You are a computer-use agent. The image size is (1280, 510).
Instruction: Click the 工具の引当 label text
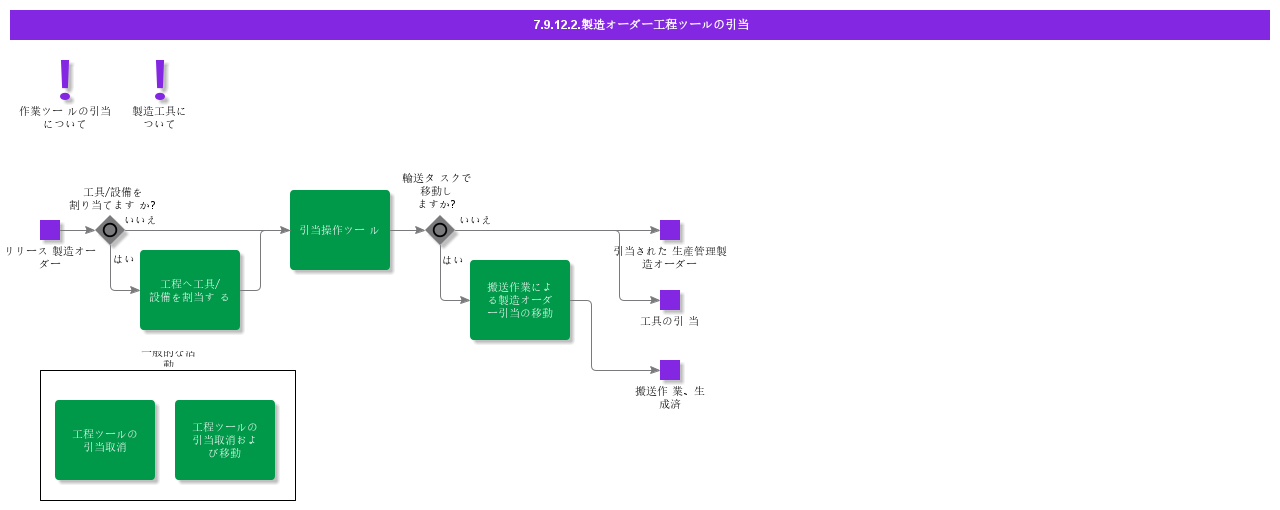[670, 321]
